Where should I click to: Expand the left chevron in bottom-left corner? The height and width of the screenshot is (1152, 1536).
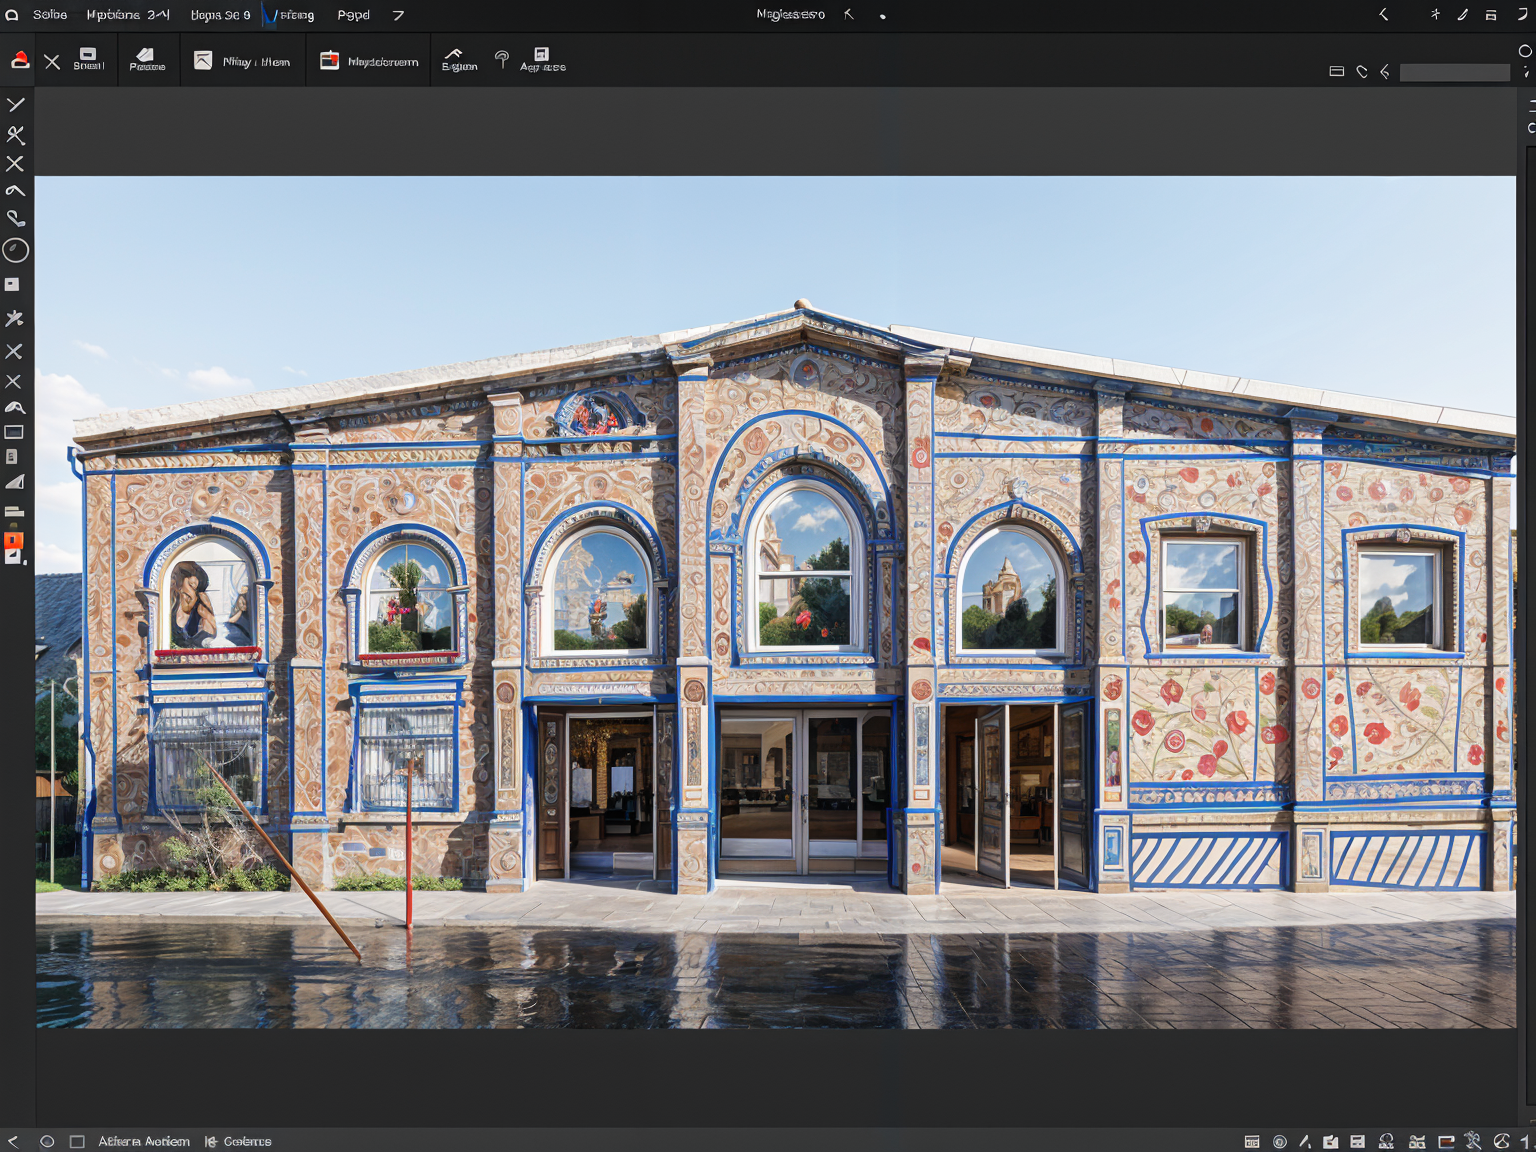tap(13, 1141)
